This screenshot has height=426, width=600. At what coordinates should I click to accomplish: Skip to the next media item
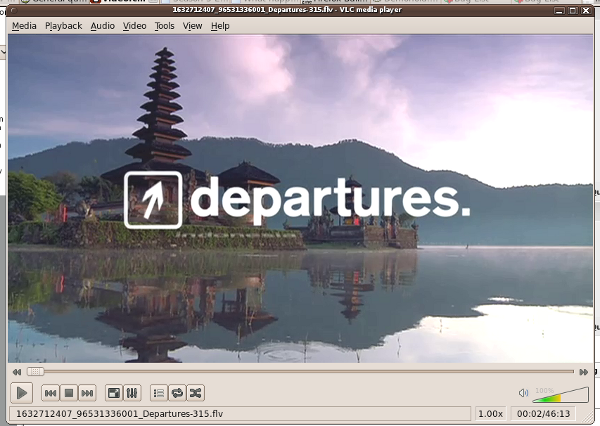(87, 393)
